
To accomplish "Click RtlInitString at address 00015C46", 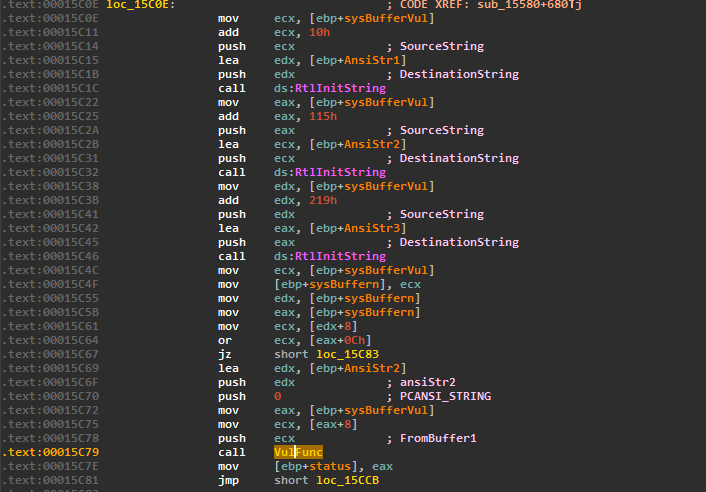I will pos(340,256).
